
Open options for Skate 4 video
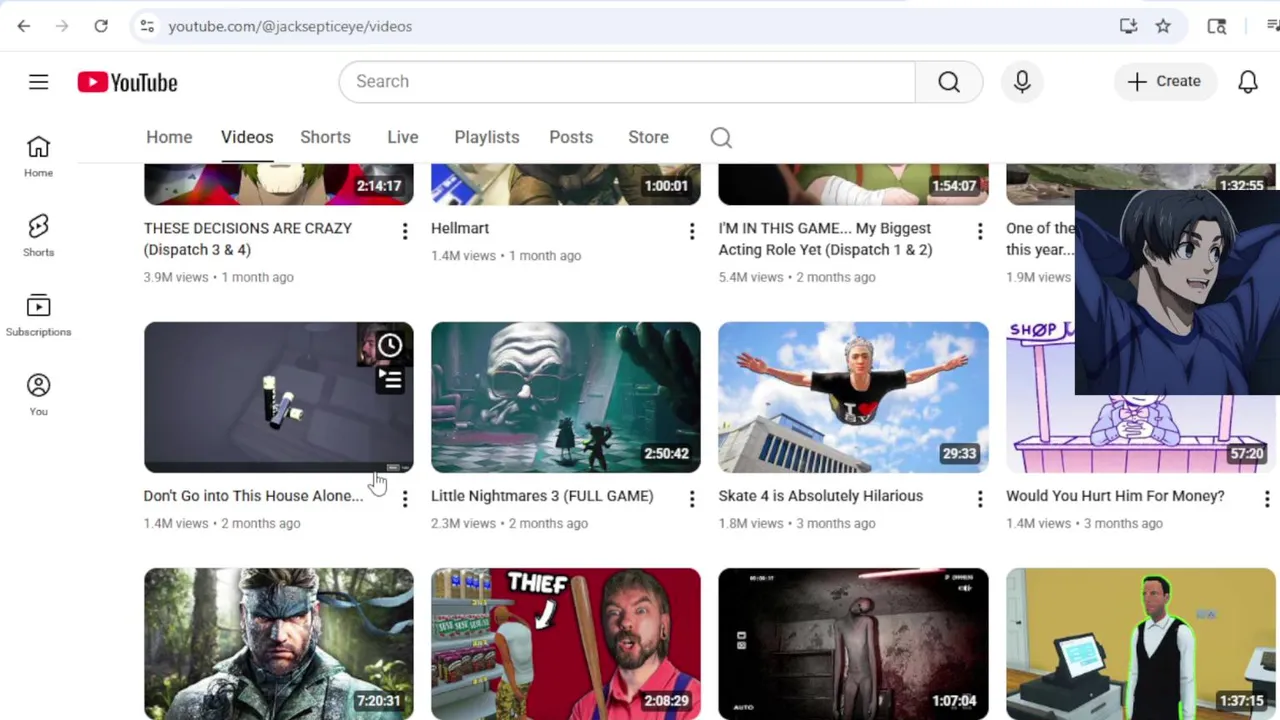pyautogui.click(x=979, y=499)
